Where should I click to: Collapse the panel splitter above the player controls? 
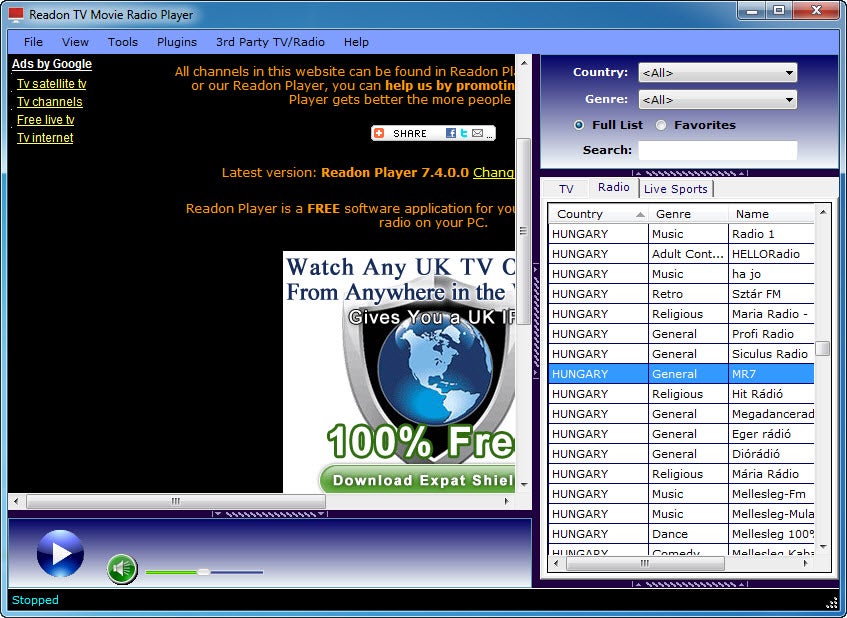[270, 514]
